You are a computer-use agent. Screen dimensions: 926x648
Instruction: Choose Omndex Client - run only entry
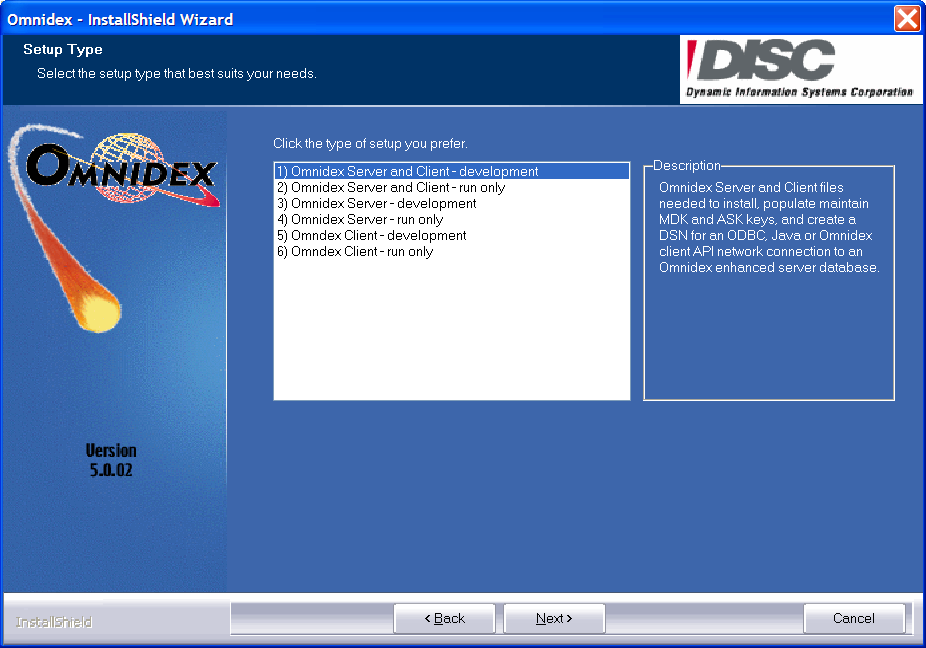tap(355, 251)
